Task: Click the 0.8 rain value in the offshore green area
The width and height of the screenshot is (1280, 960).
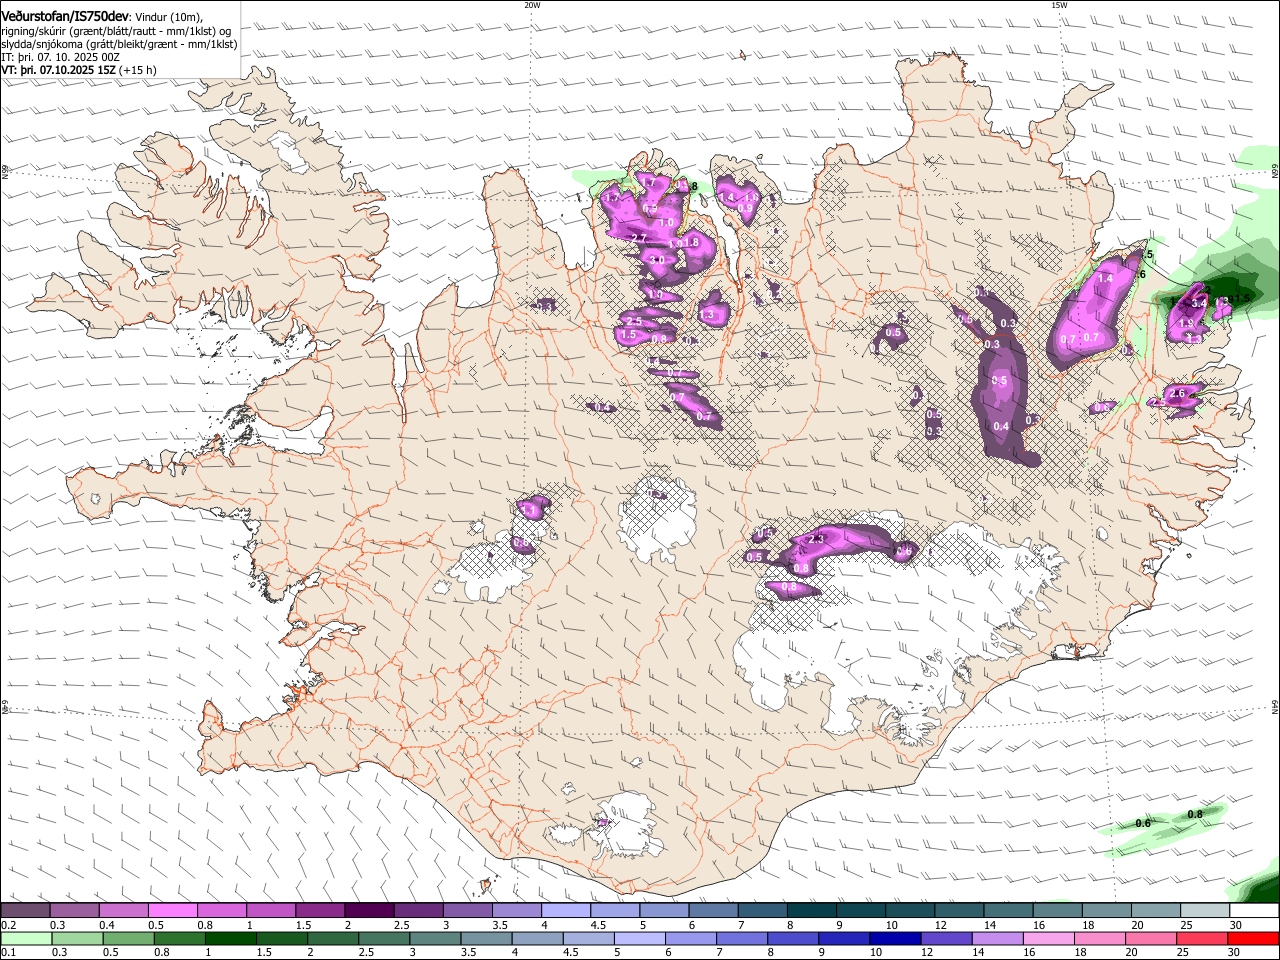Action: point(1195,815)
